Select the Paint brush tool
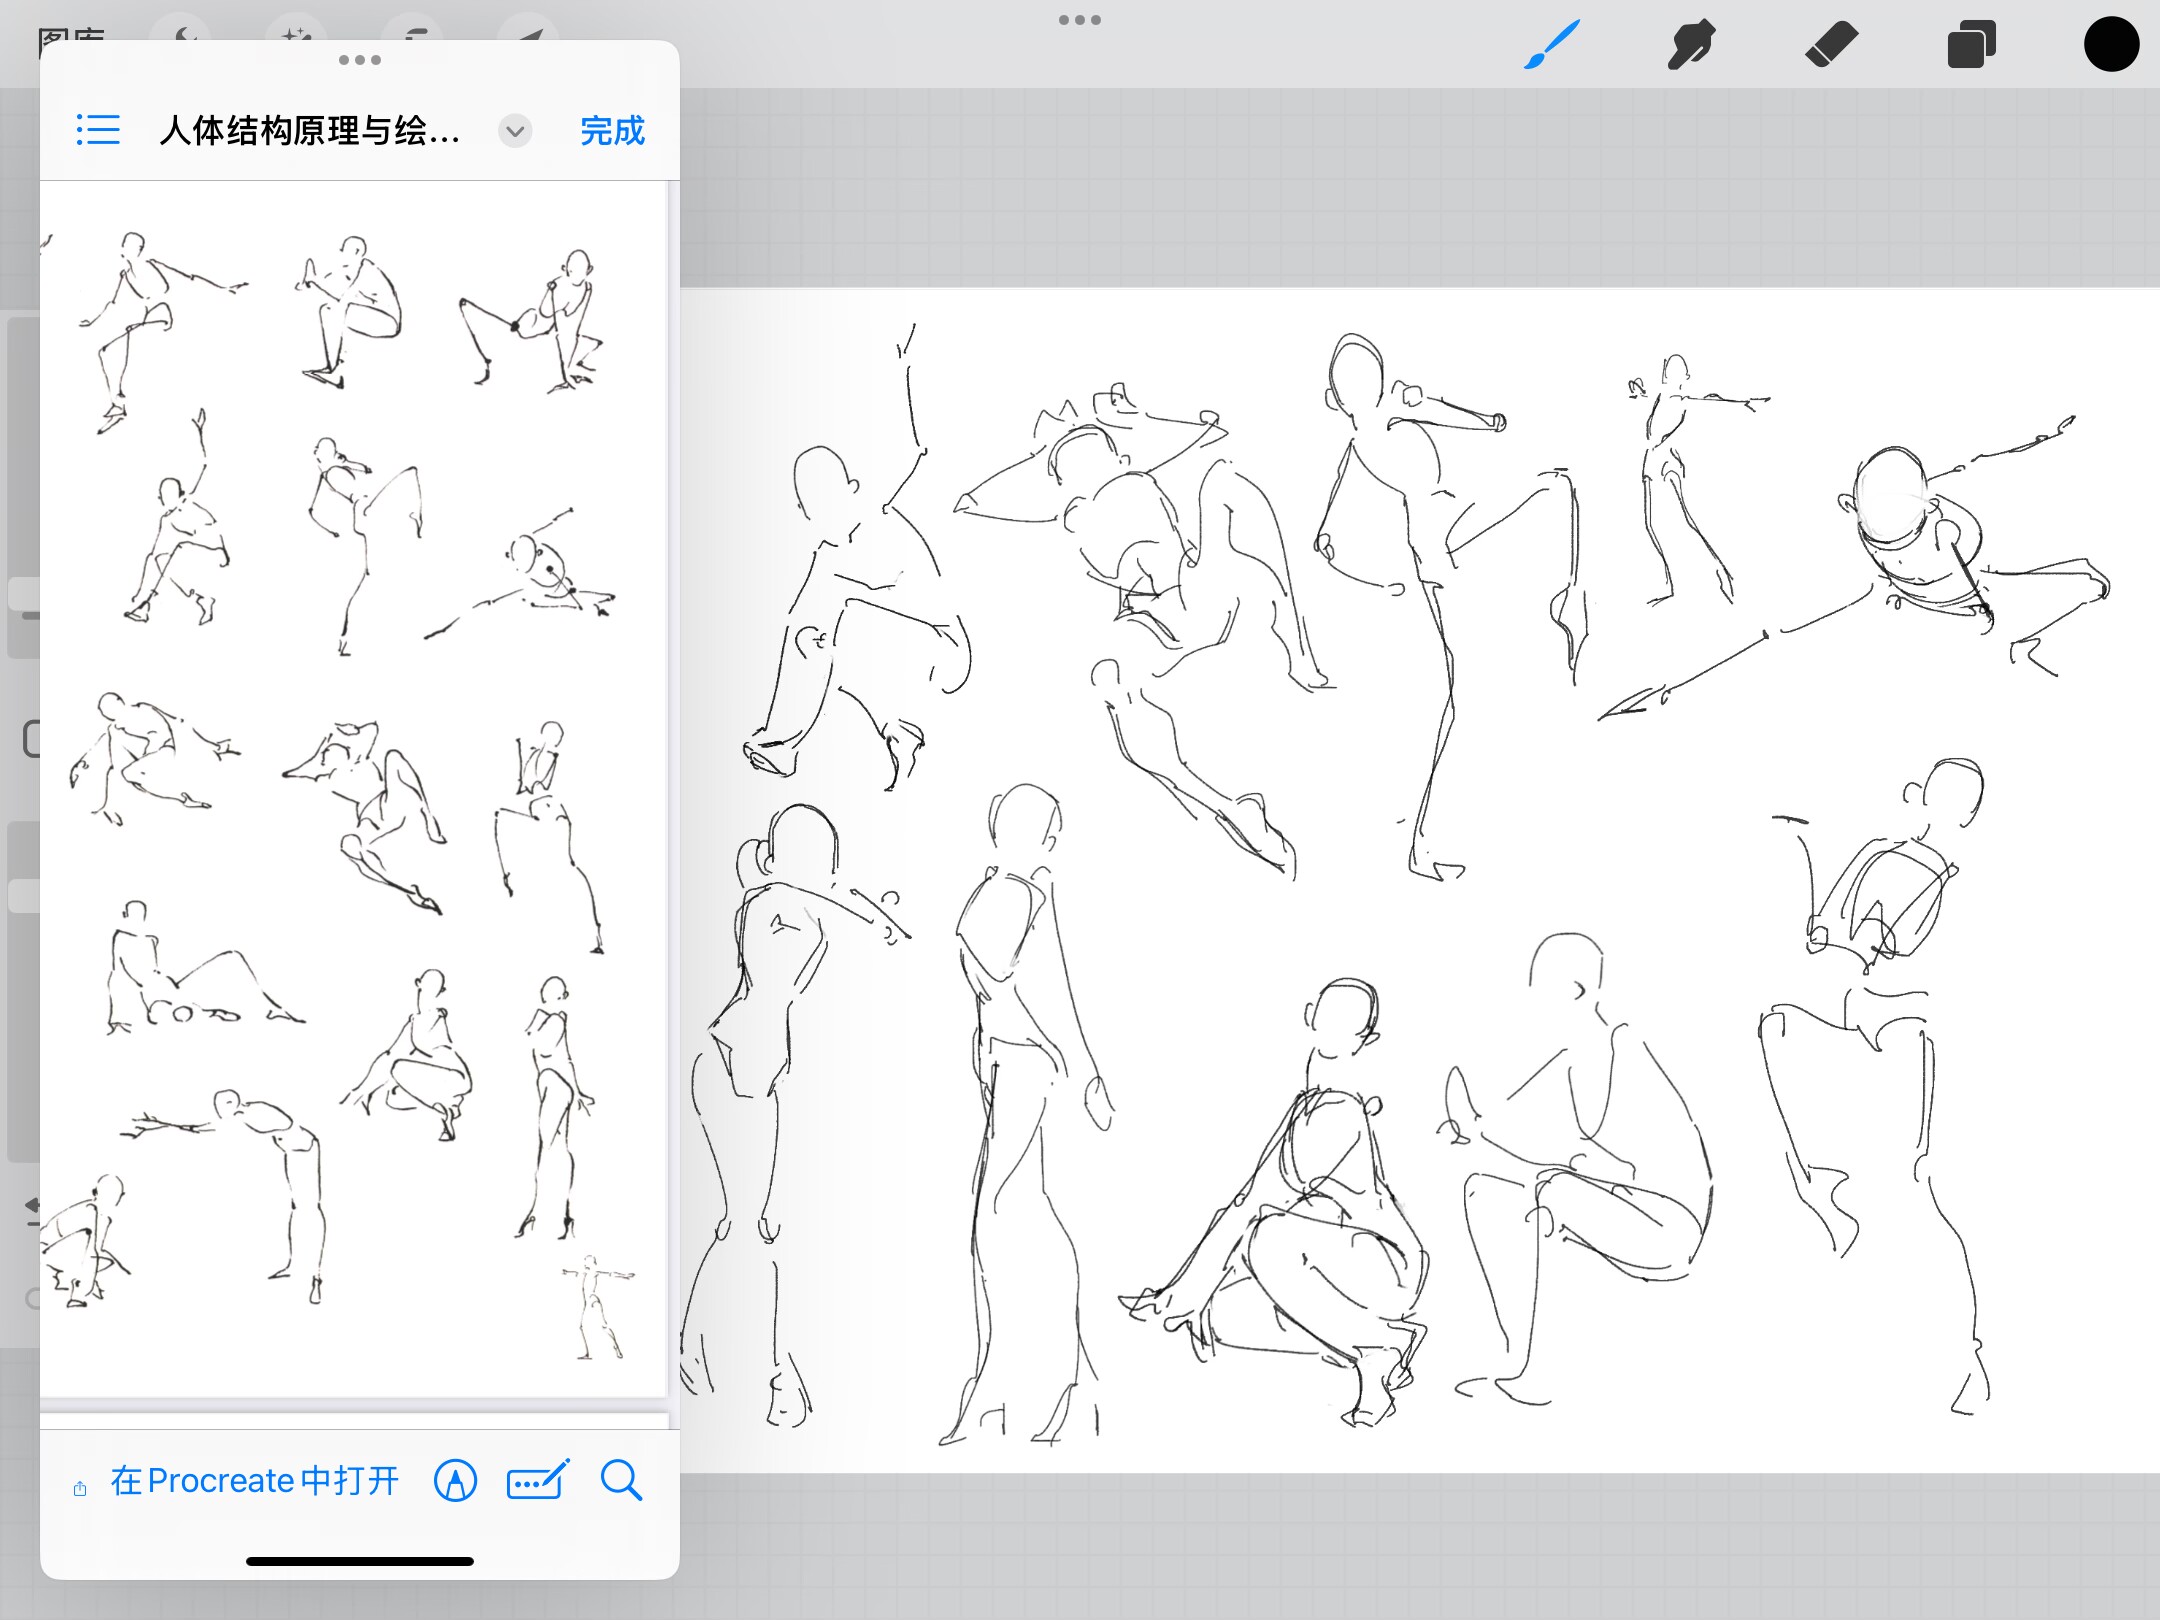The image size is (2160, 1620). coord(1551,45)
